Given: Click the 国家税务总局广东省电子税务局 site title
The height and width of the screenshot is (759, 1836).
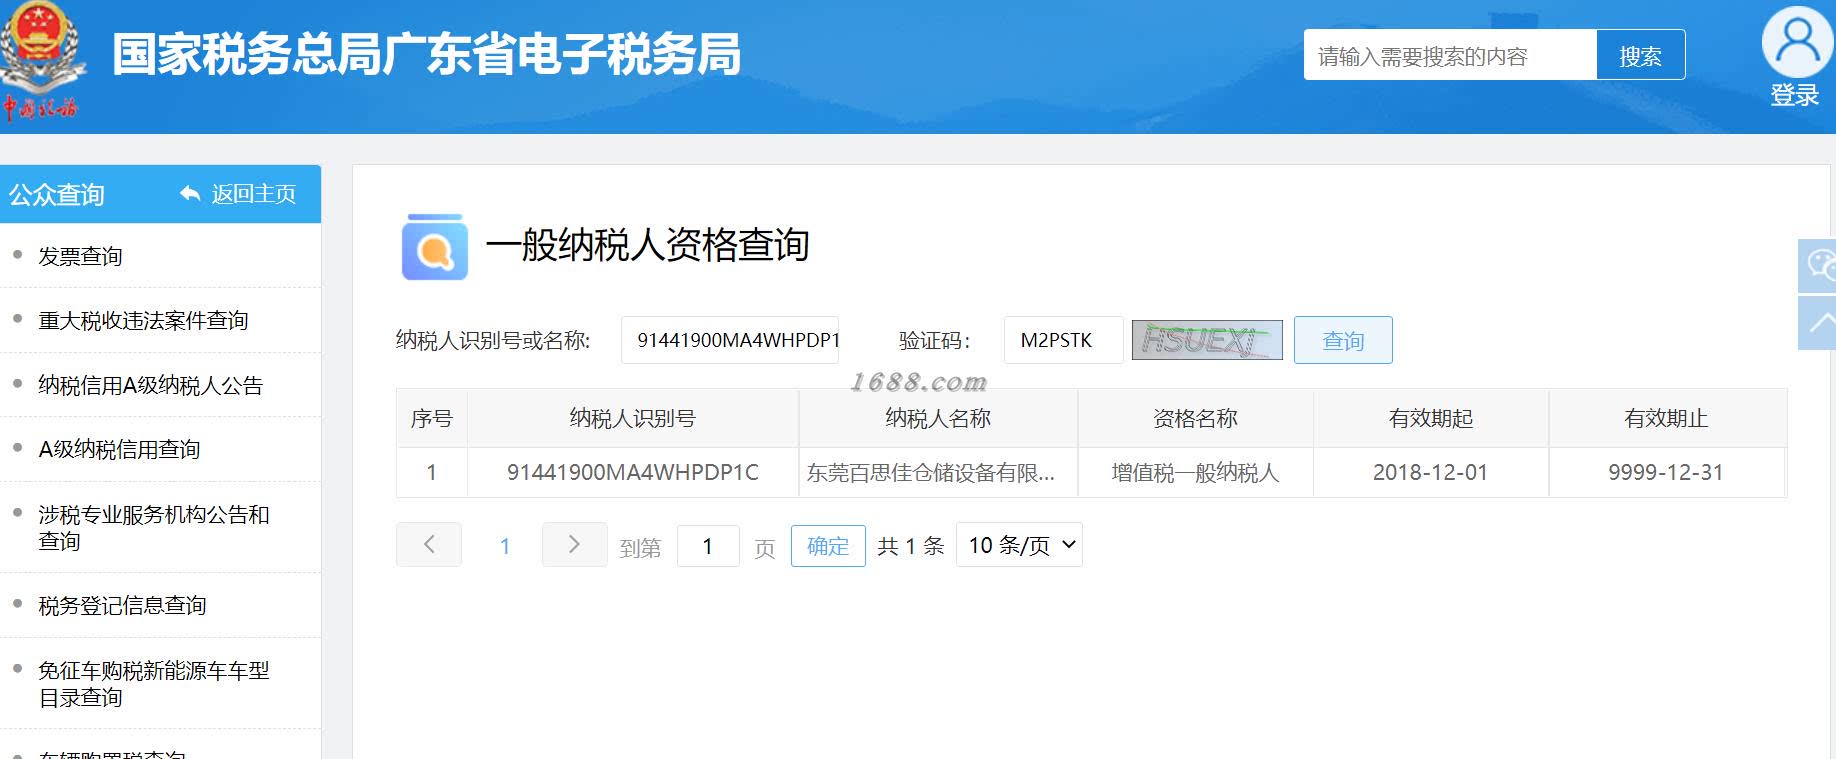Looking at the screenshot, I should tap(427, 54).
